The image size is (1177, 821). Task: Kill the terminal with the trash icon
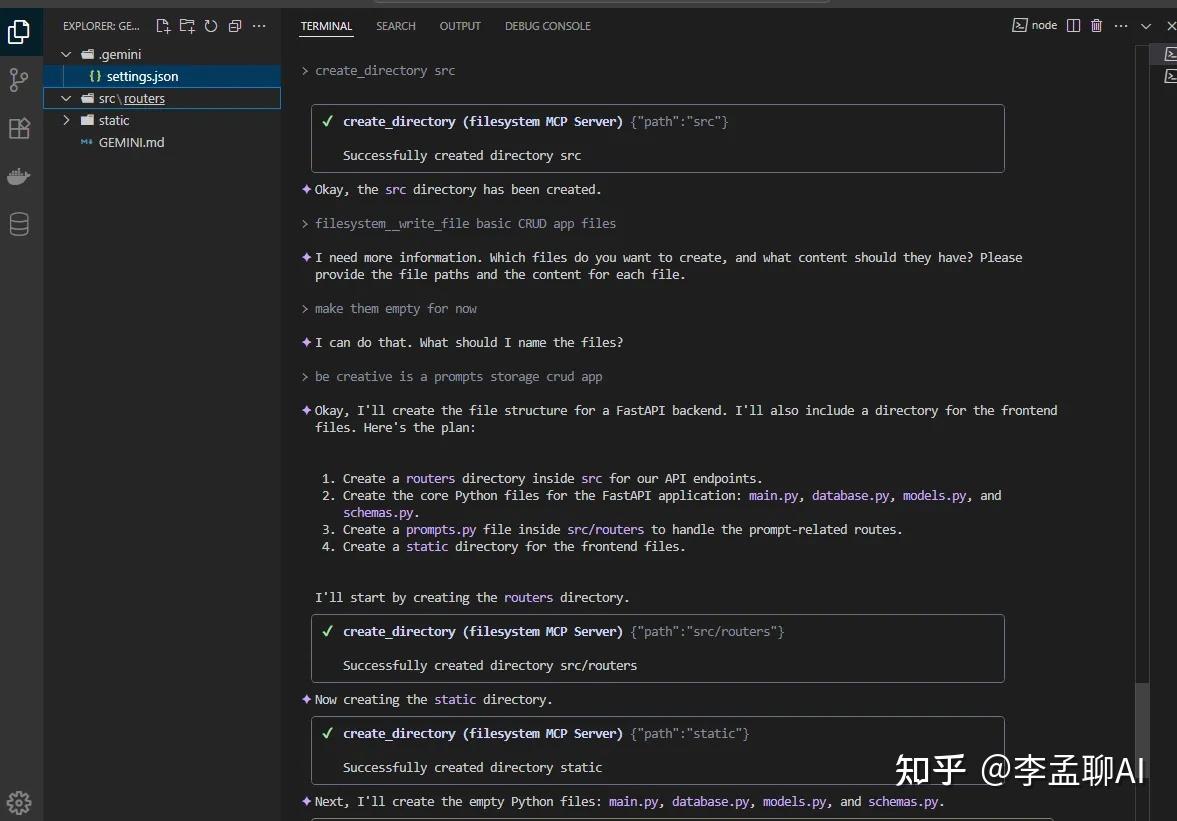click(x=1096, y=25)
